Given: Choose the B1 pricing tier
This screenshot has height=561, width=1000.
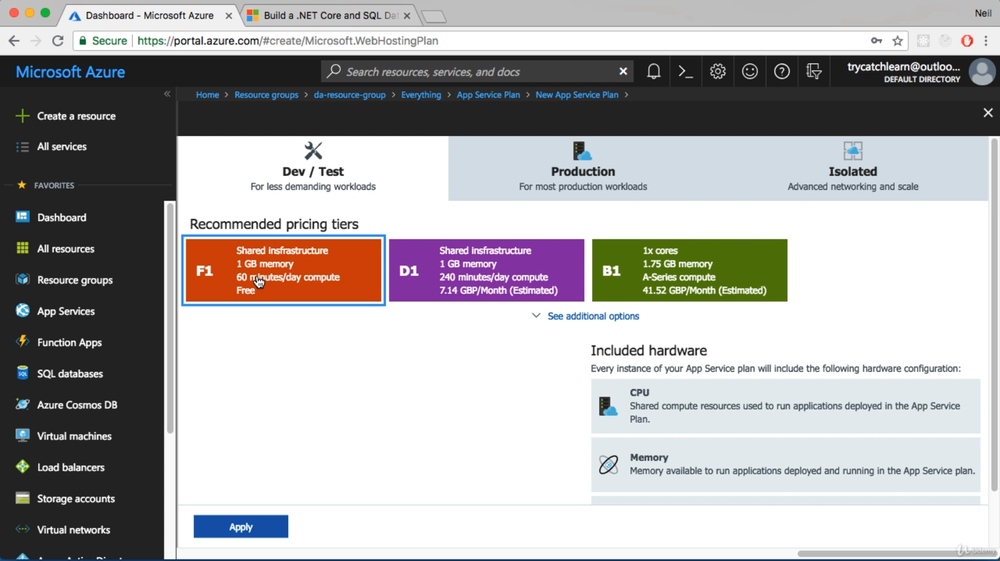Looking at the screenshot, I should point(689,270).
